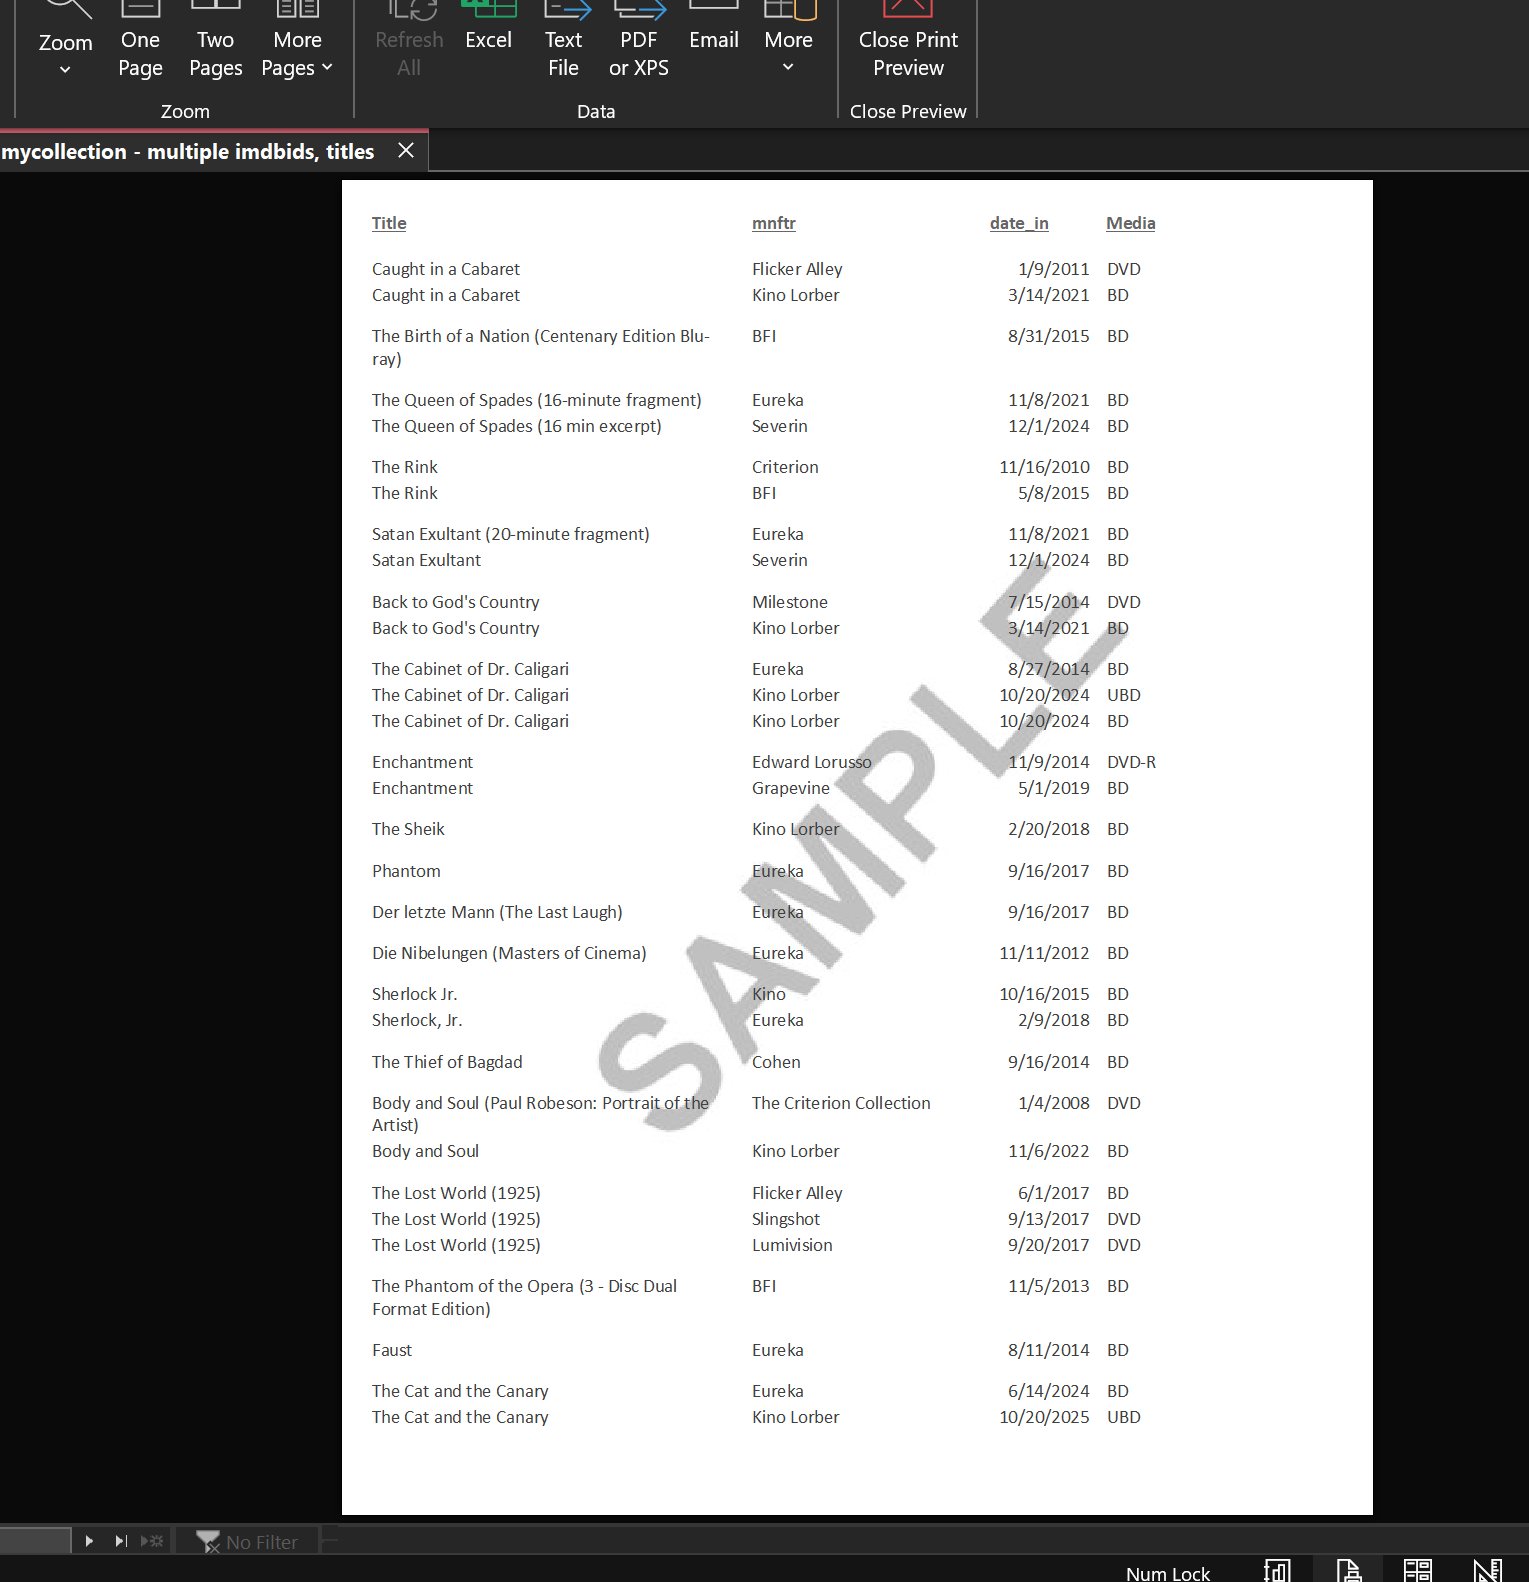Click the date 1/9/2011
The image size is (1529, 1582).
click(x=1053, y=269)
